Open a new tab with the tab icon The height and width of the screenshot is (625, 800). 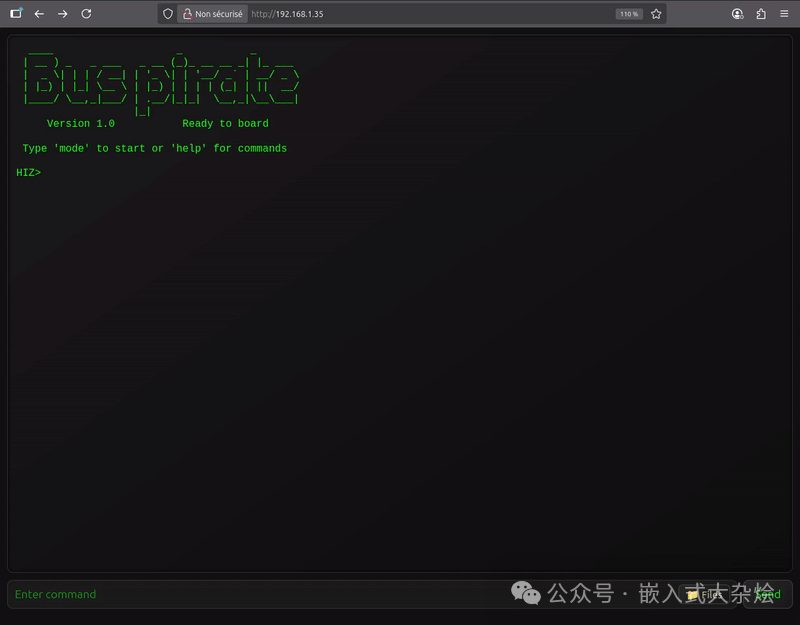[x=16, y=13]
